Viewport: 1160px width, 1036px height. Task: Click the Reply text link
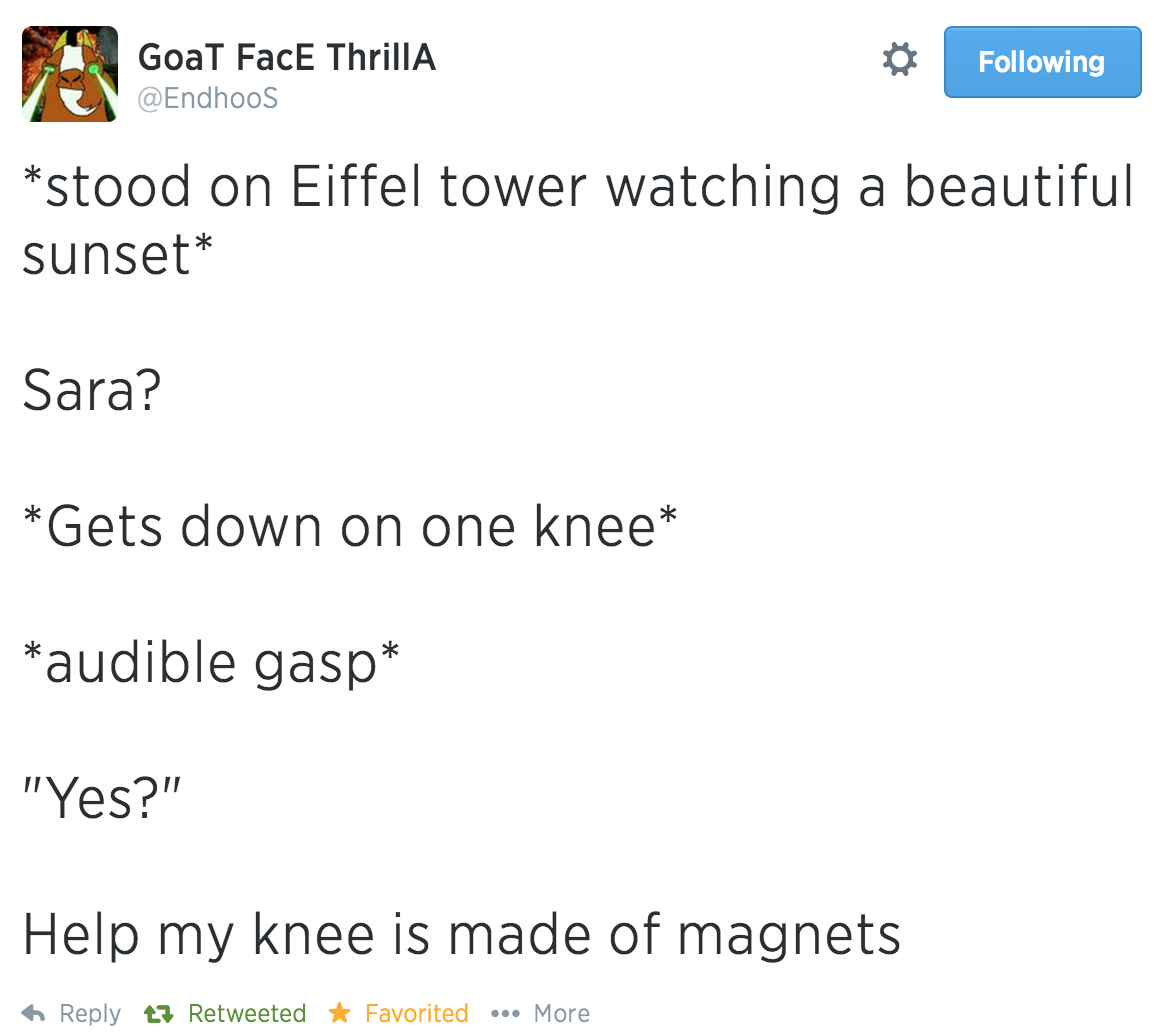point(90,1014)
